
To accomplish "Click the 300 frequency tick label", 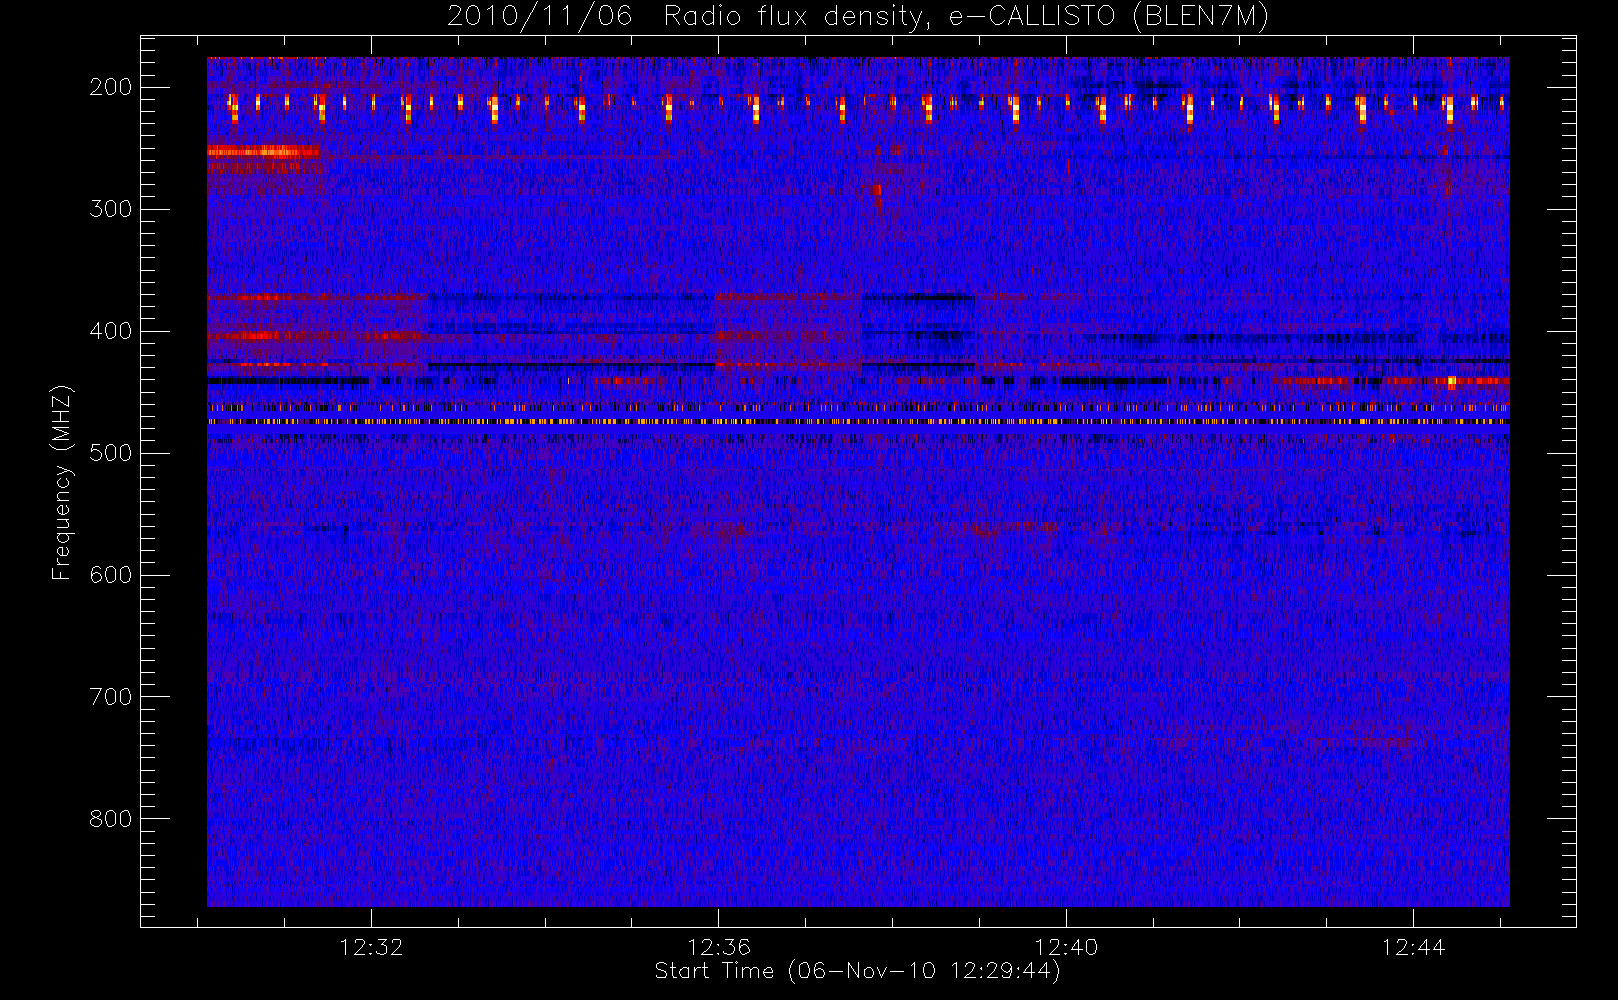I will (111, 209).
